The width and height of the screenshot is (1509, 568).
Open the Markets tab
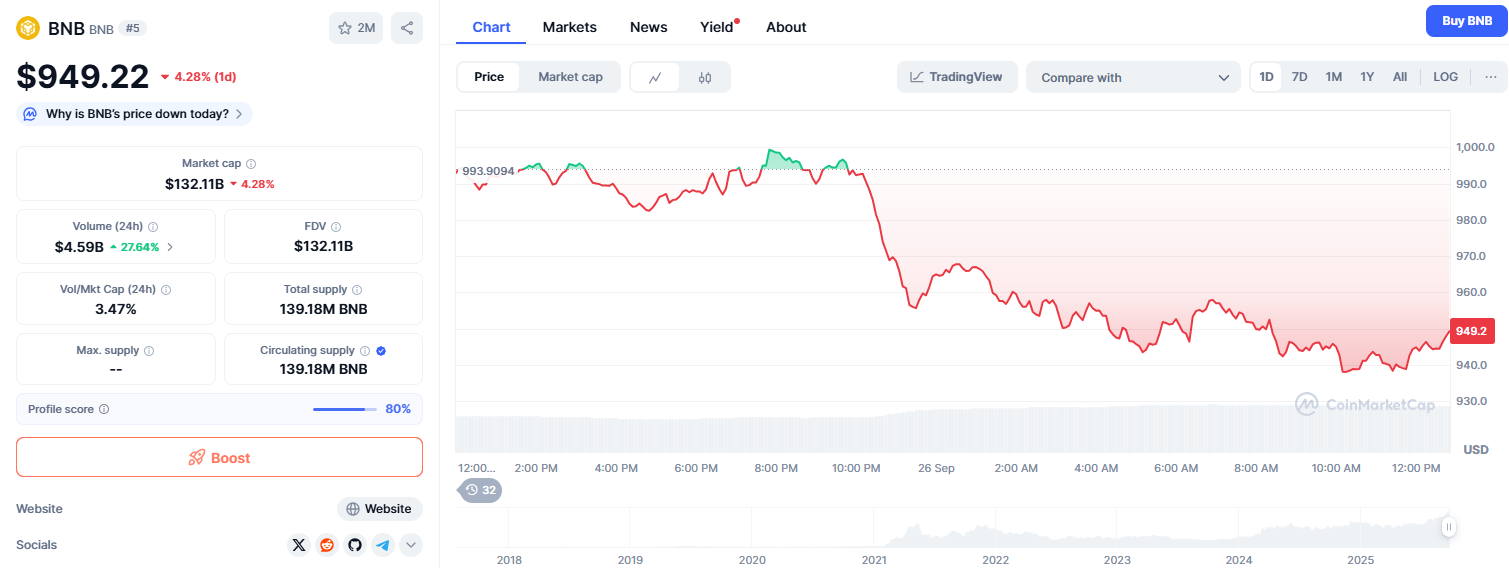[x=569, y=27]
